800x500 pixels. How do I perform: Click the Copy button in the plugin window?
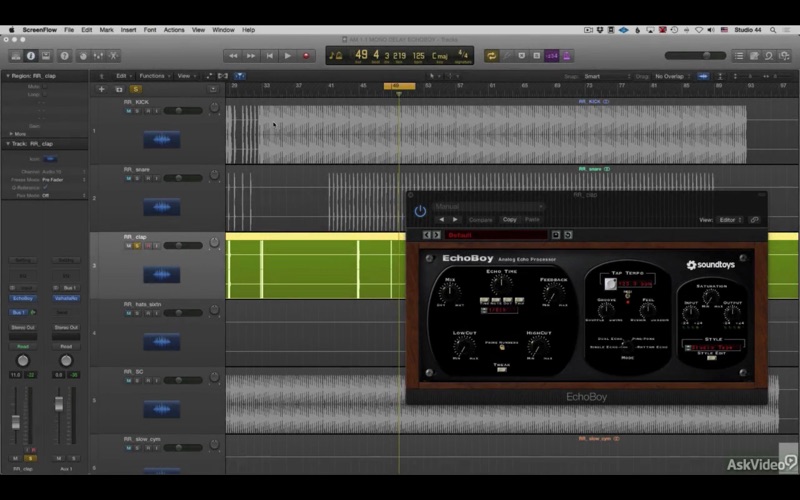pos(510,219)
